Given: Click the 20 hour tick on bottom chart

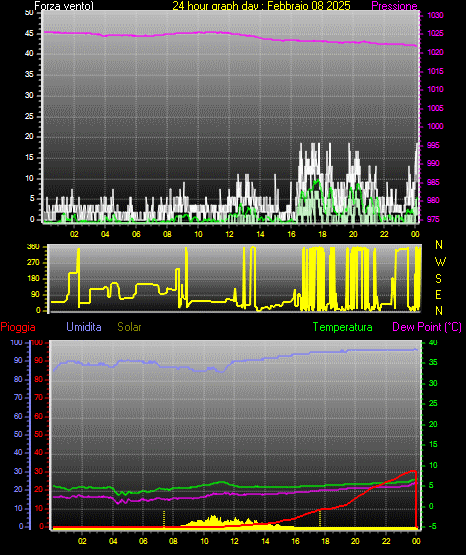Looking at the screenshot, I should point(355,541).
